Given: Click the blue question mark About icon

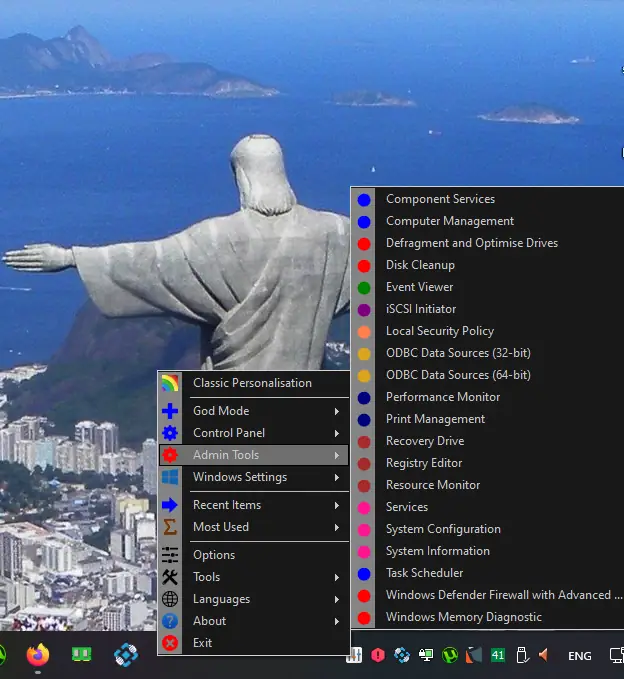Looking at the screenshot, I should click(170, 621).
